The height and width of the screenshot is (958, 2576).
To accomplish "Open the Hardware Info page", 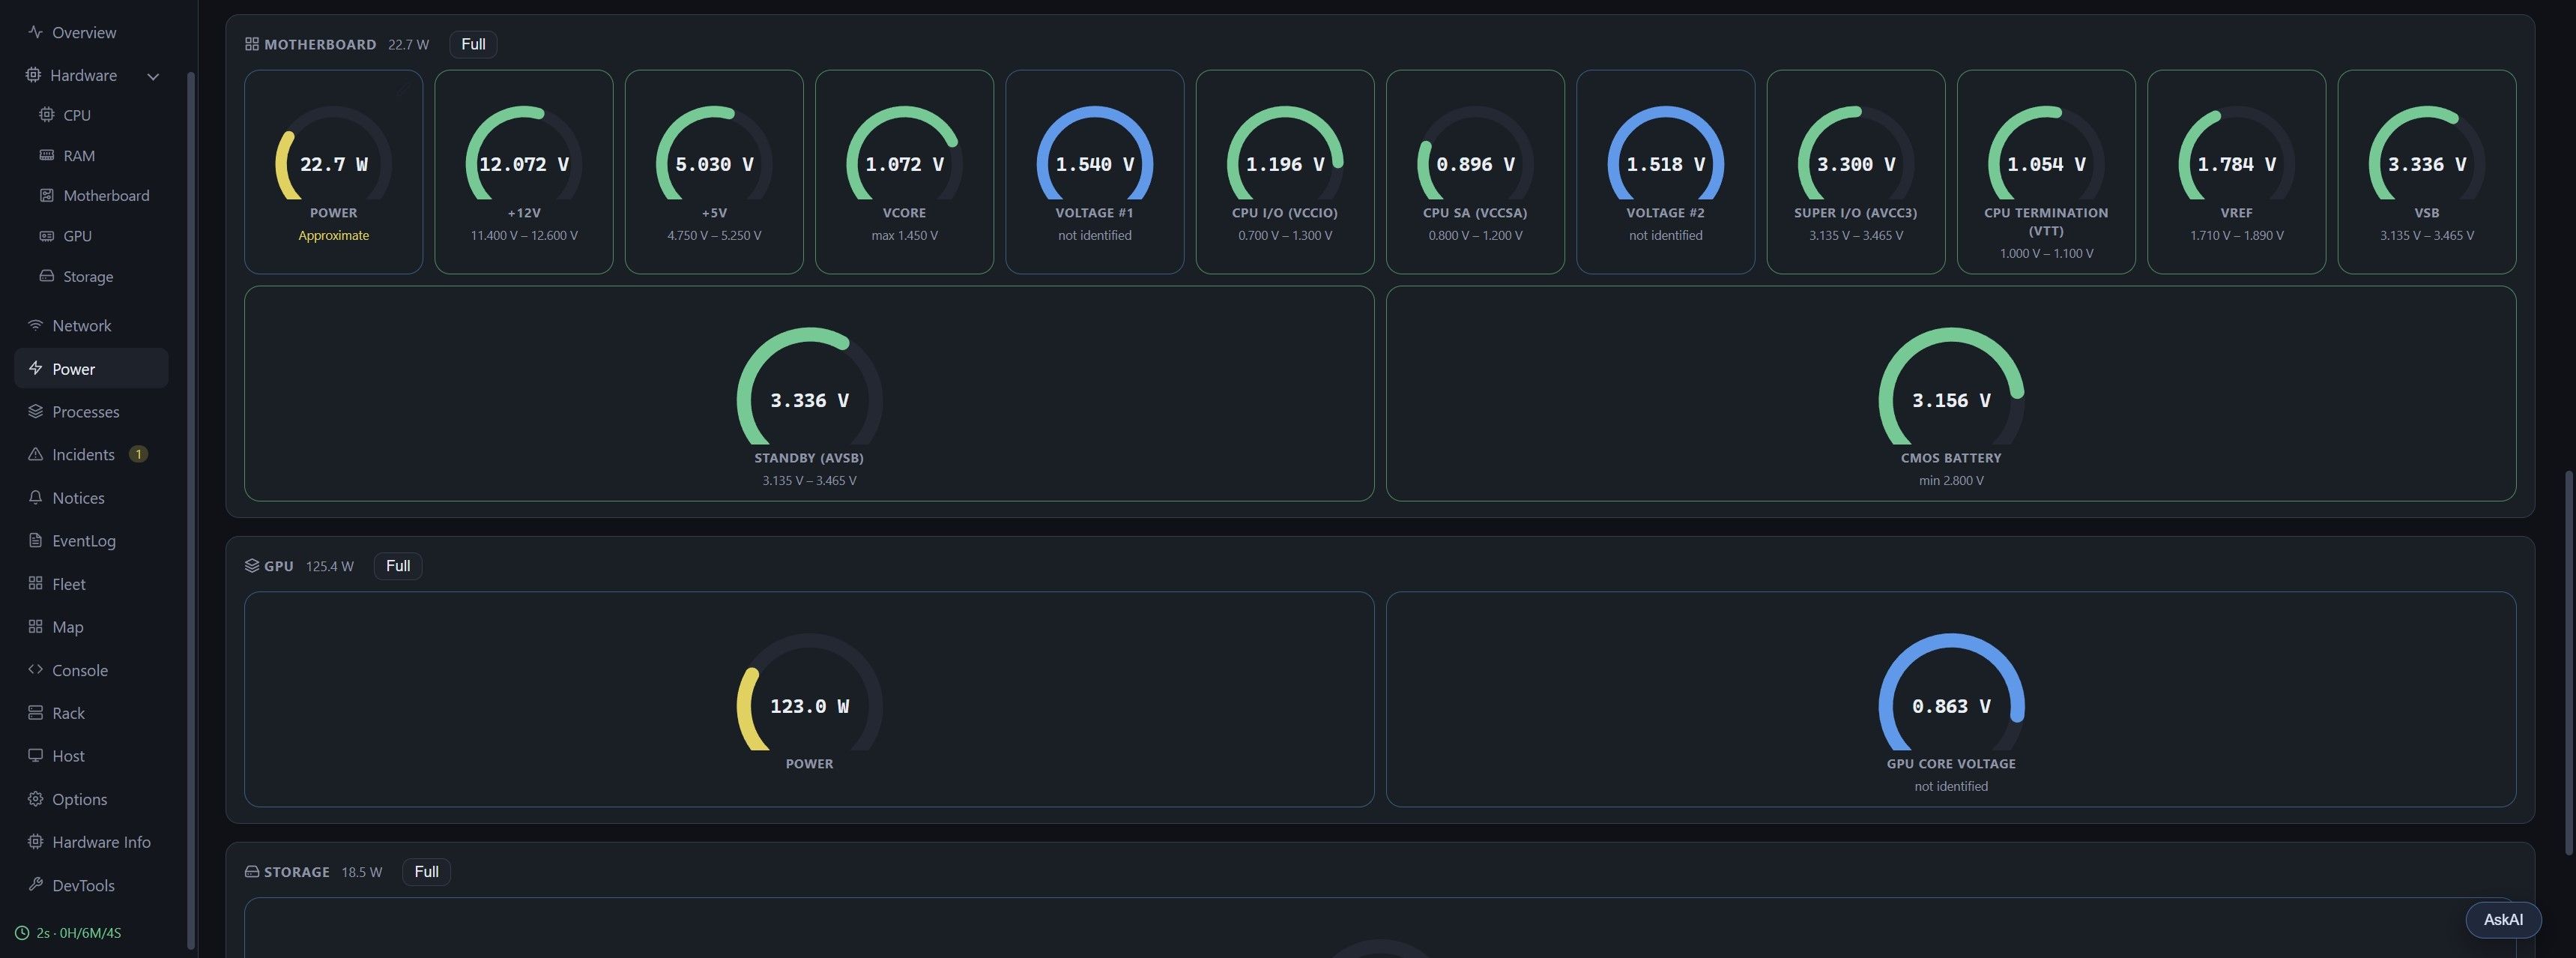I will [x=89, y=841].
